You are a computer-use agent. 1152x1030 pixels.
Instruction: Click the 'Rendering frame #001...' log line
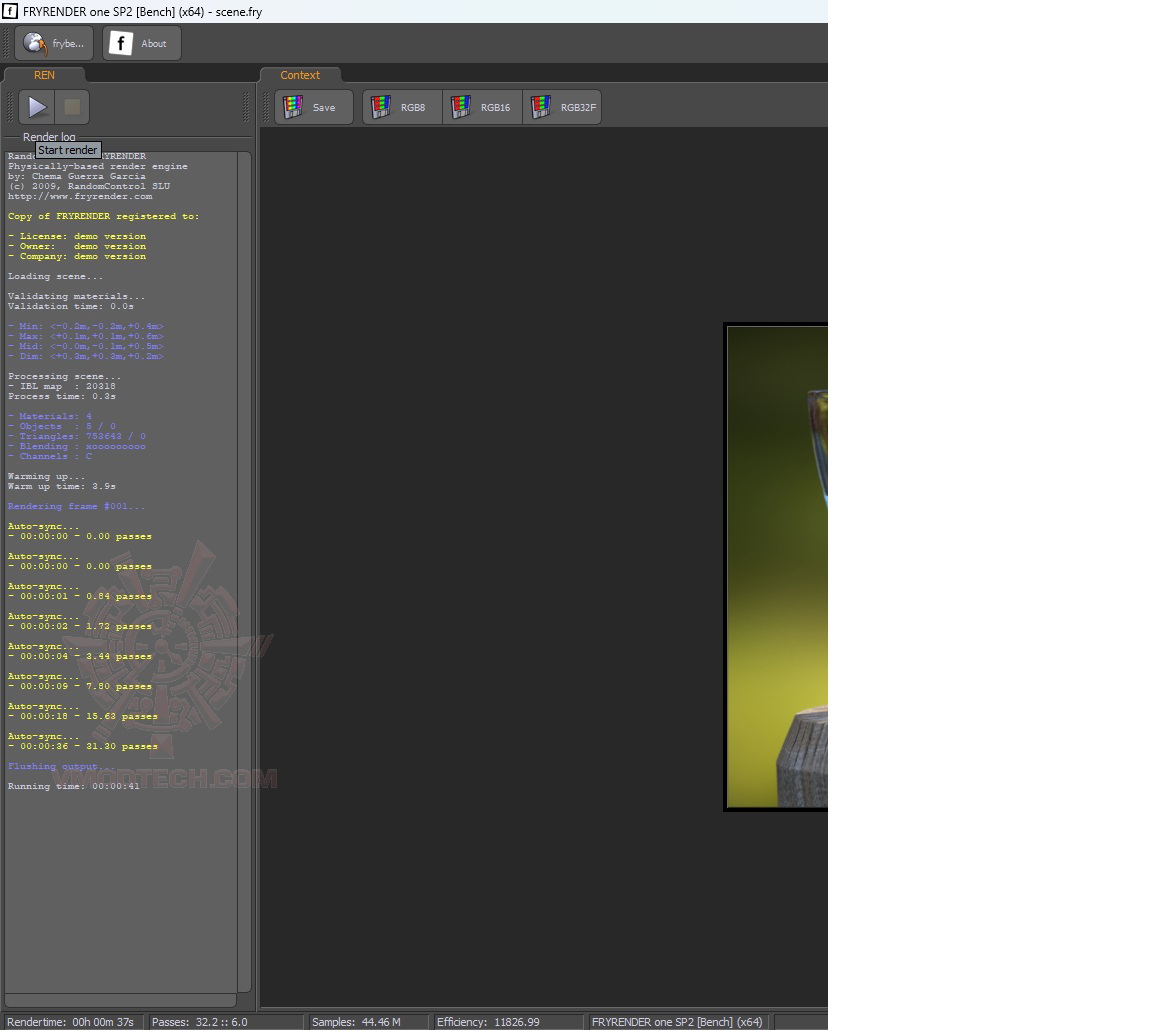coord(76,506)
